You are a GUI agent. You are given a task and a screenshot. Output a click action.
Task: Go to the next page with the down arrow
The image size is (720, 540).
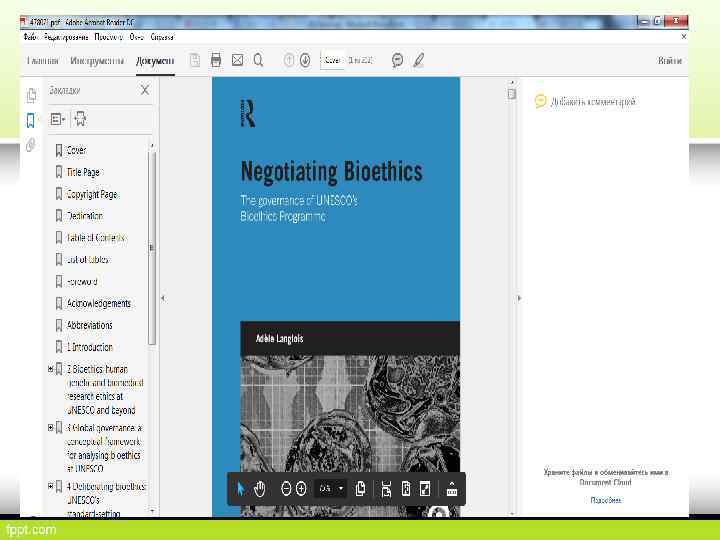pyautogui.click(x=305, y=60)
